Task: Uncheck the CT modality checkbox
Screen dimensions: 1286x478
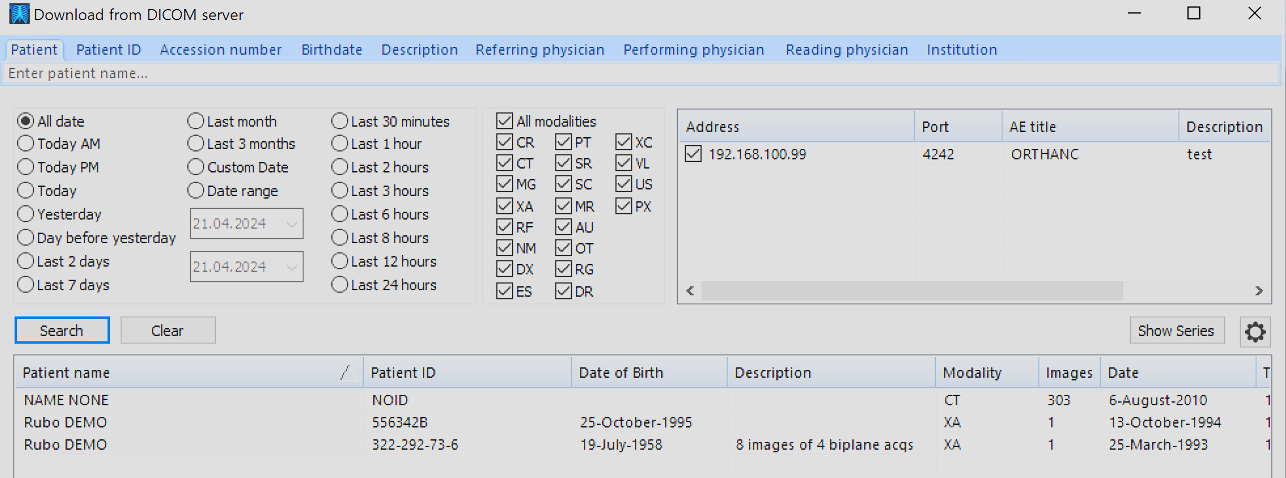Action: [x=505, y=164]
